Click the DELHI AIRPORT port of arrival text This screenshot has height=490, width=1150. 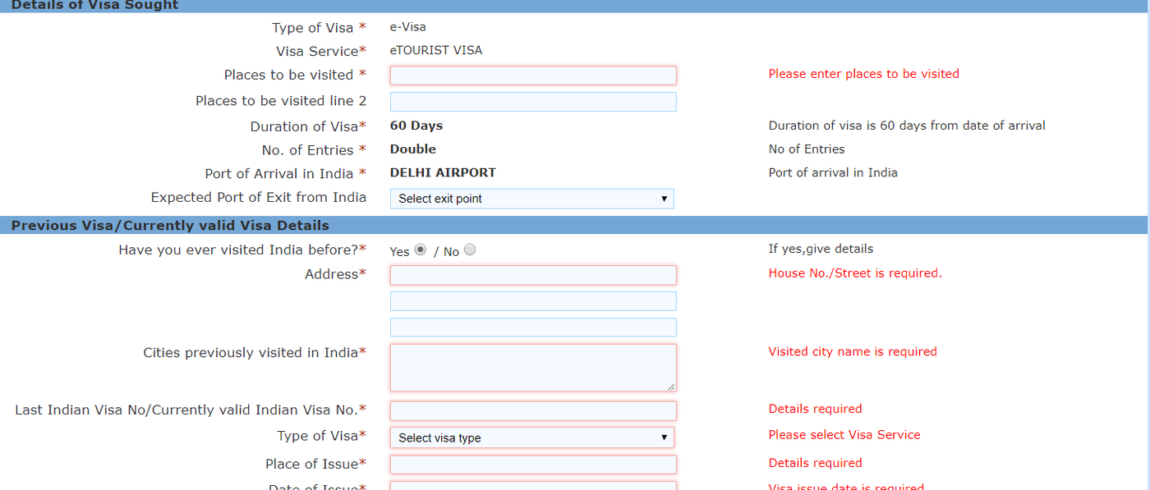(443, 172)
